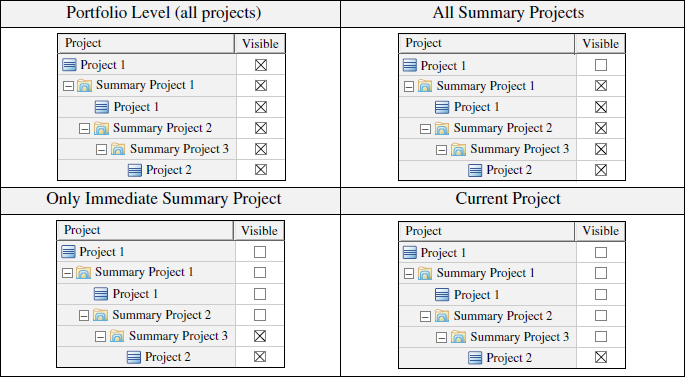
Task: Select Project 2 row text in Portfolio Level table
Action: point(169,170)
